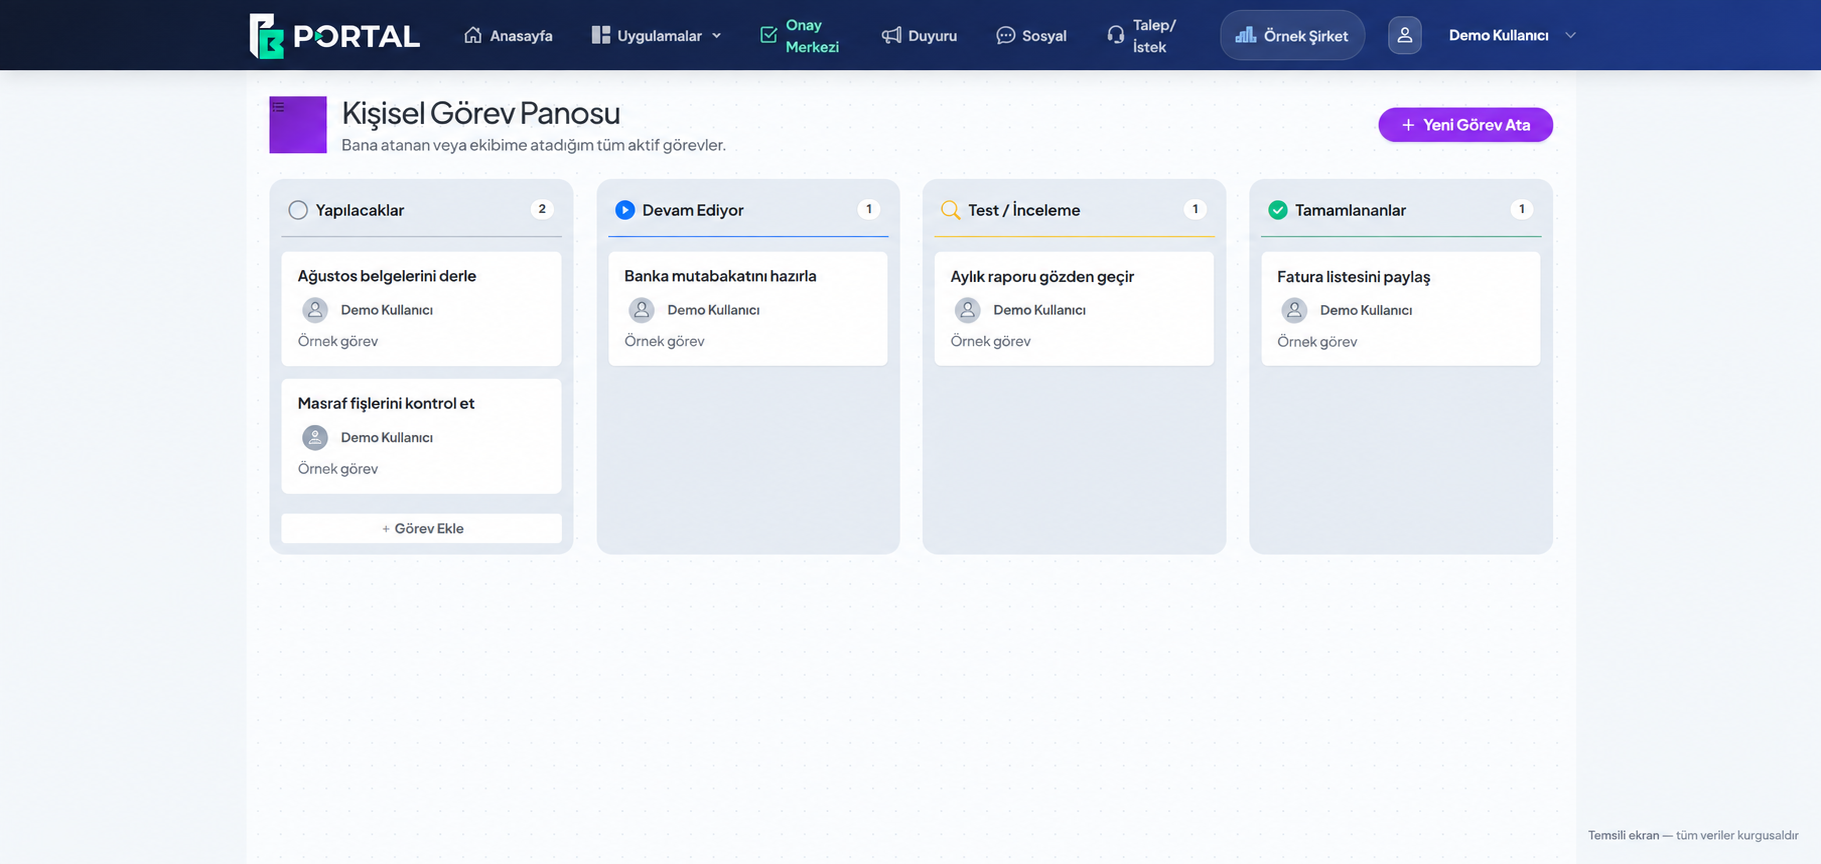Open the Banka mutabakatını hazırla task
Screen dimensions: 1821x864
(x=748, y=308)
